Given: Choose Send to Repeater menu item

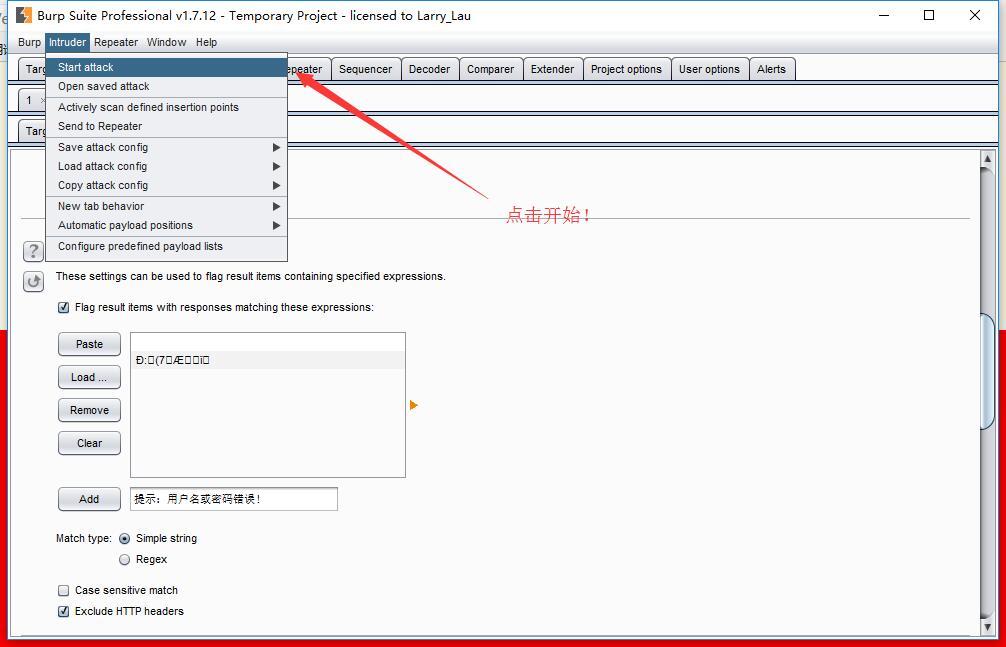Looking at the screenshot, I should 166,126.
